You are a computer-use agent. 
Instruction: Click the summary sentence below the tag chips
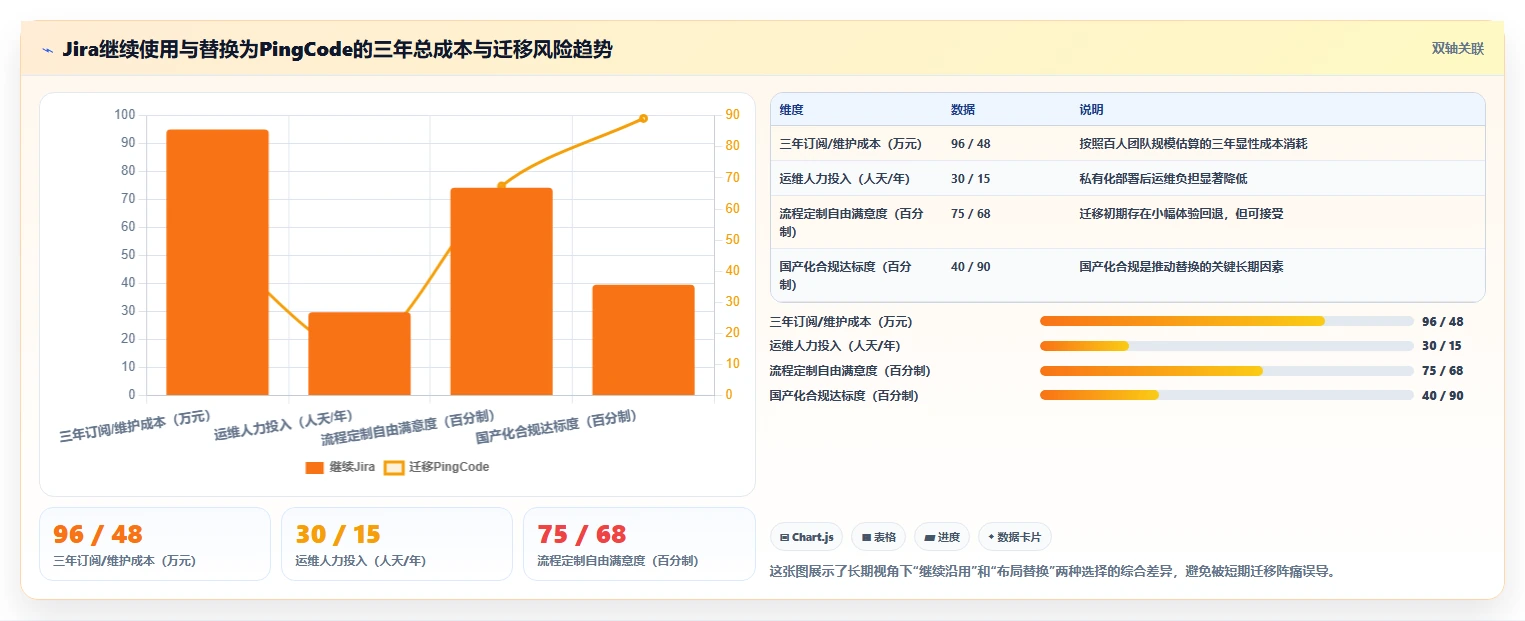pyautogui.click(x=1052, y=571)
